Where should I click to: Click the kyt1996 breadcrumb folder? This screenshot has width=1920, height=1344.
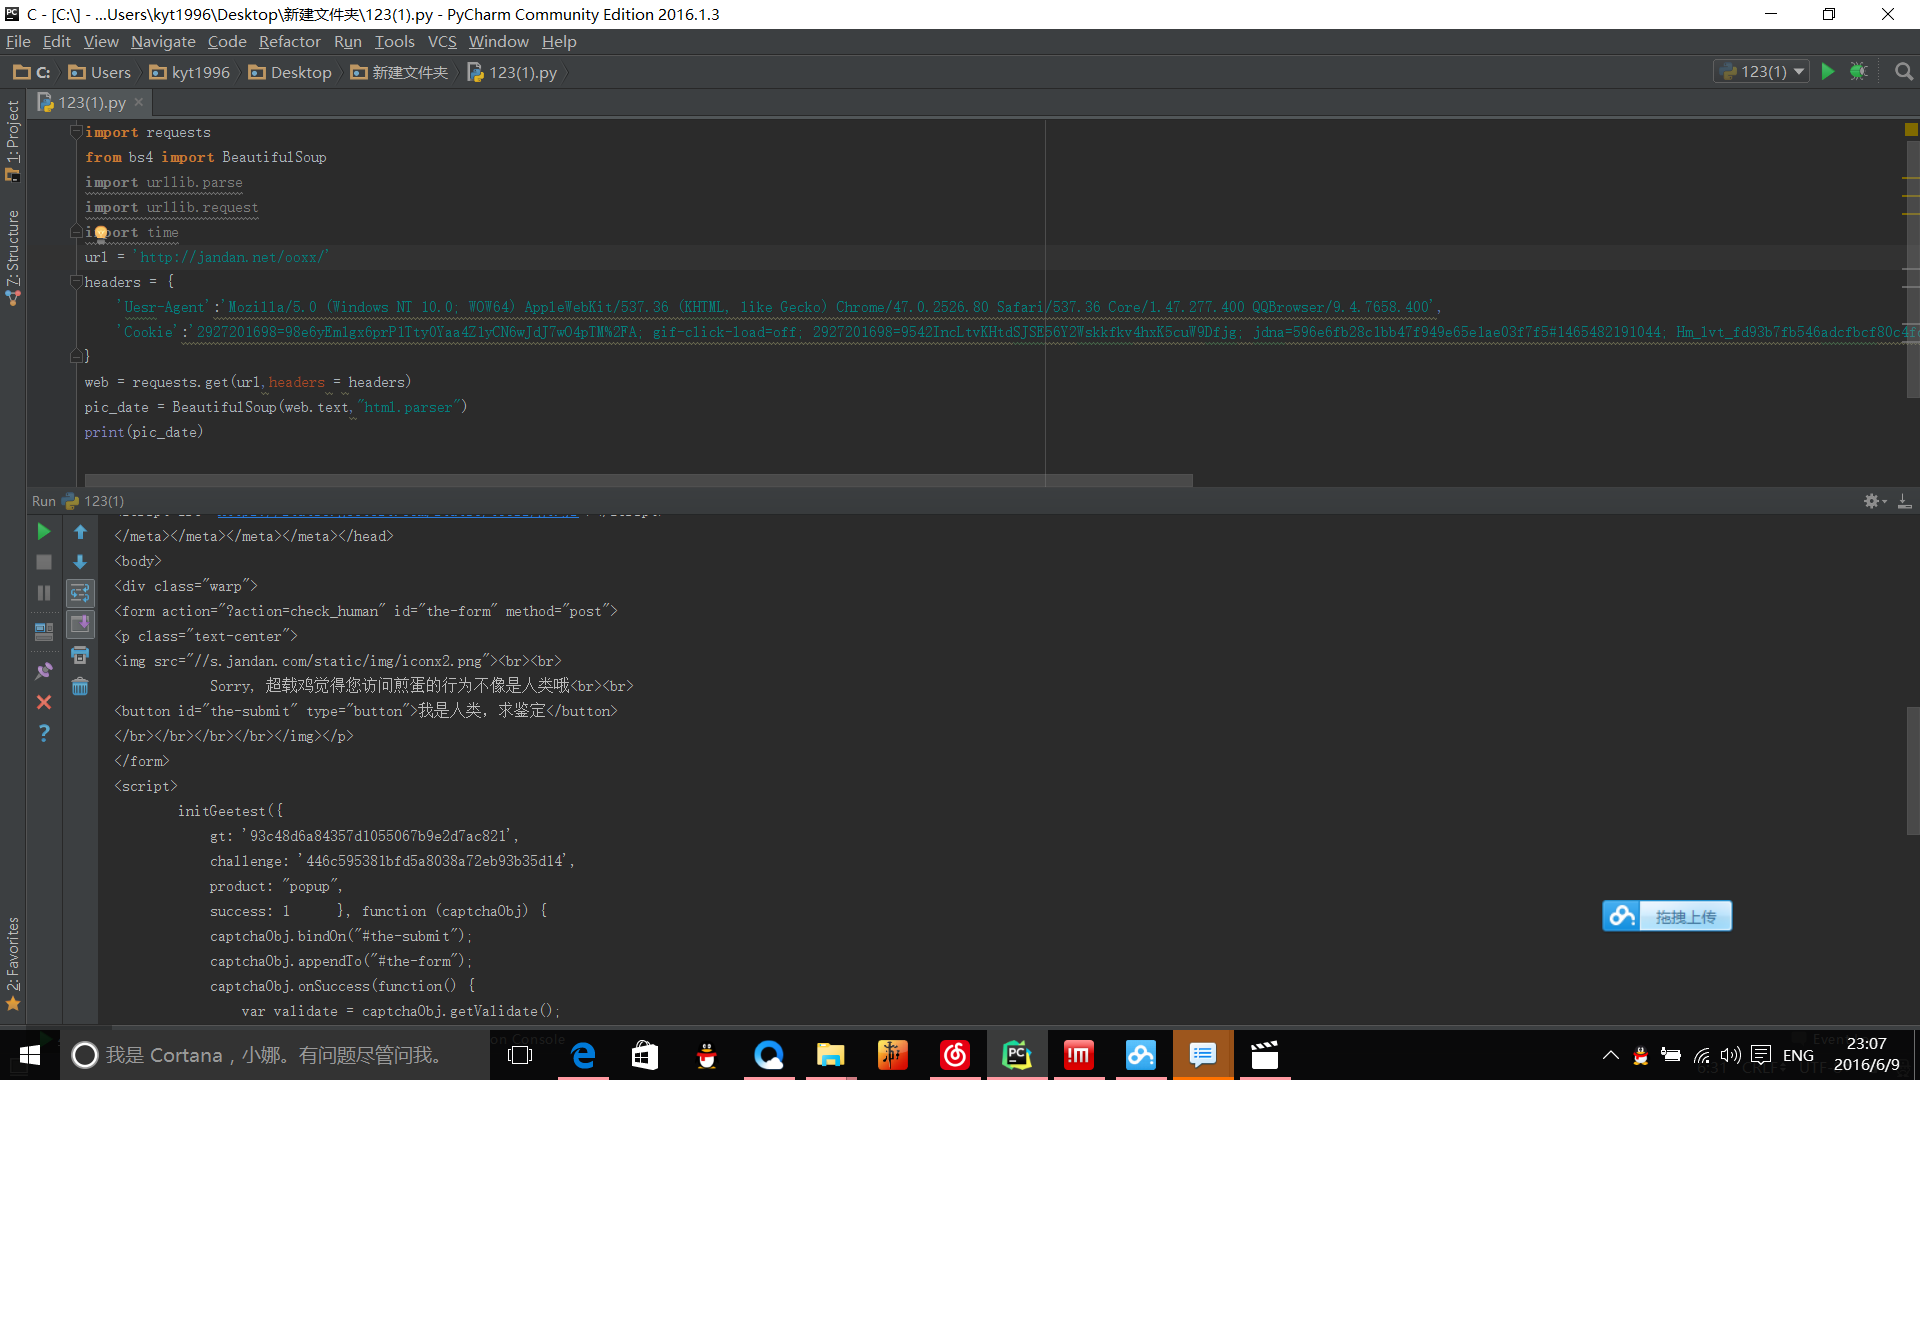tap(190, 72)
